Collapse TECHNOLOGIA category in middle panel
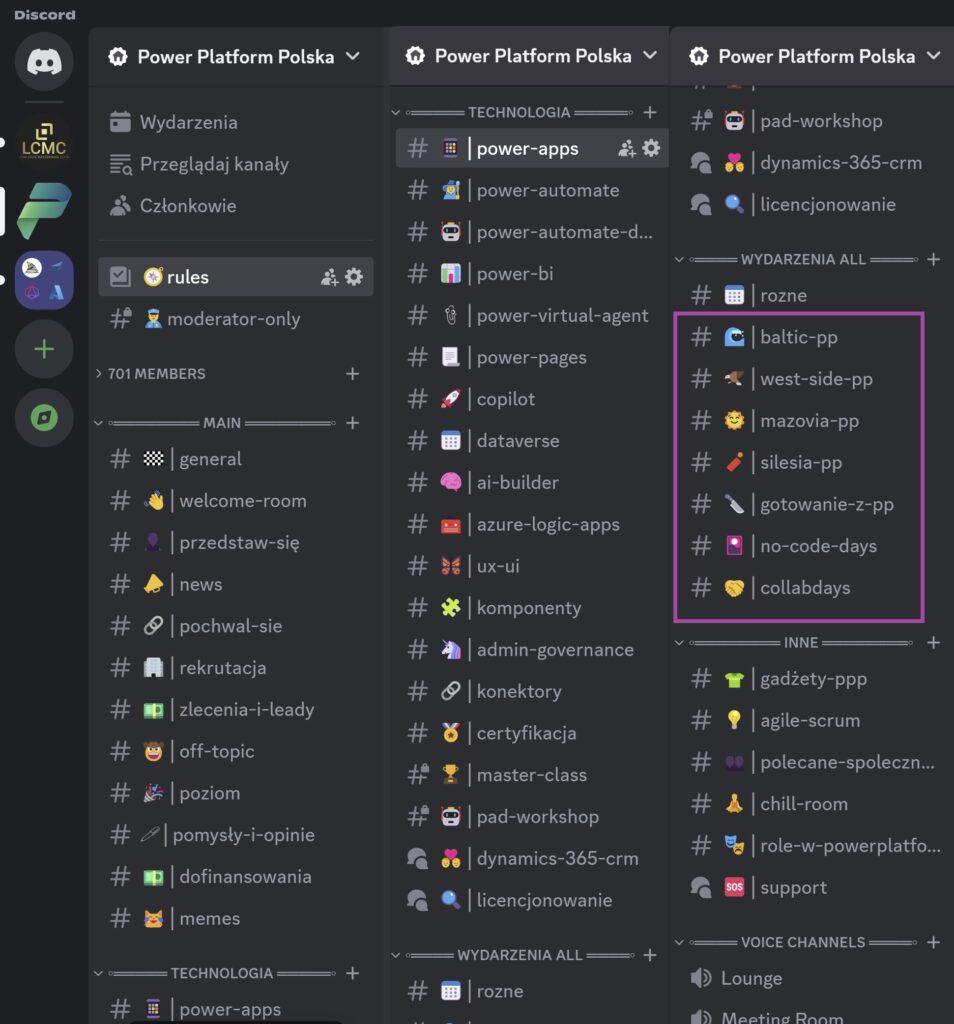954x1024 pixels. coord(396,112)
